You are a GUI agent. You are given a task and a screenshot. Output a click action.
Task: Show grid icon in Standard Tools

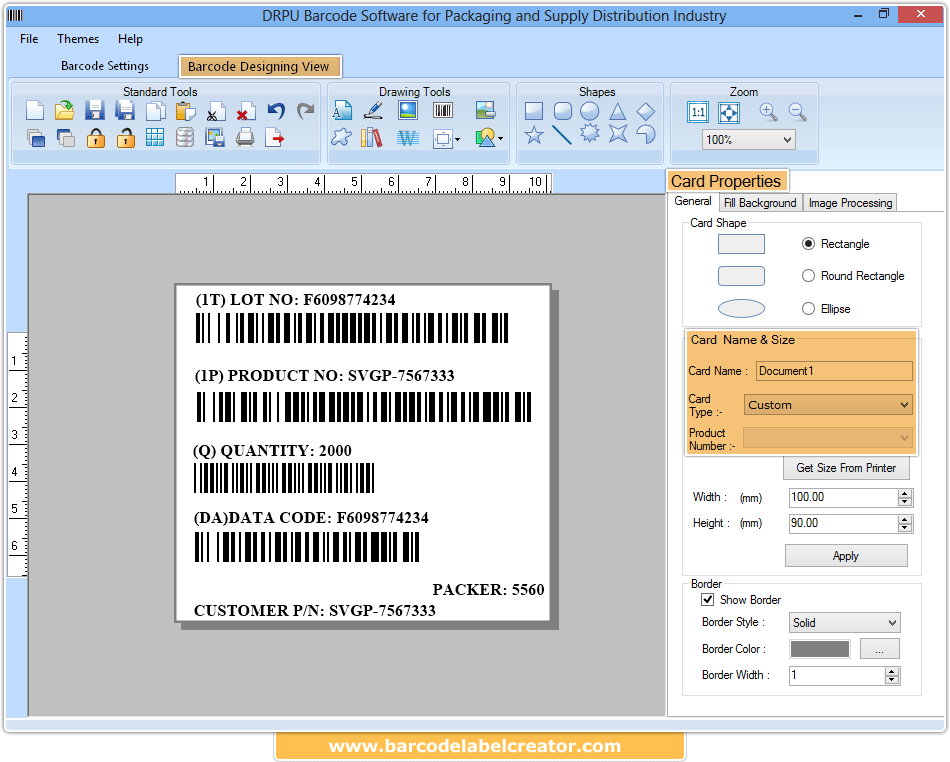(155, 138)
